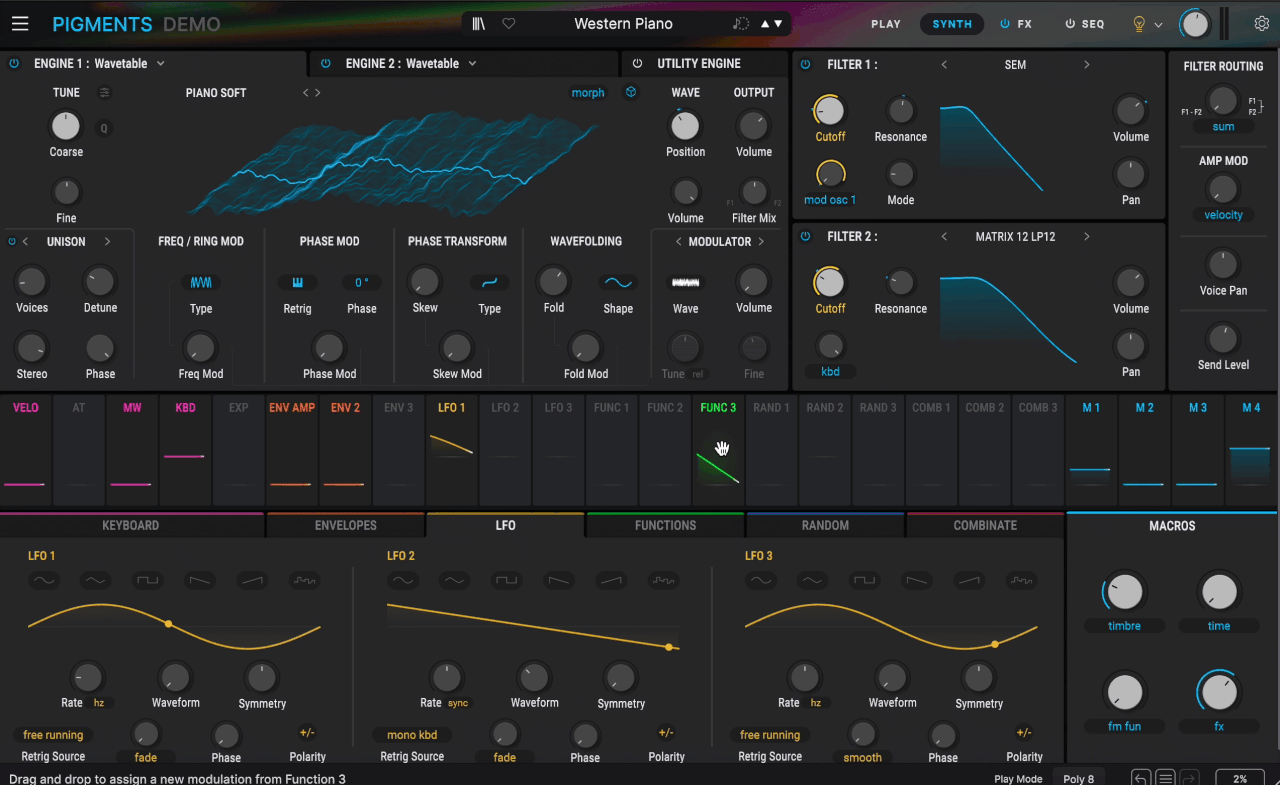Viewport: 1280px width, 785px height.
Task: Select LFO 1 sine waveform icon
Action: point(44,580)
